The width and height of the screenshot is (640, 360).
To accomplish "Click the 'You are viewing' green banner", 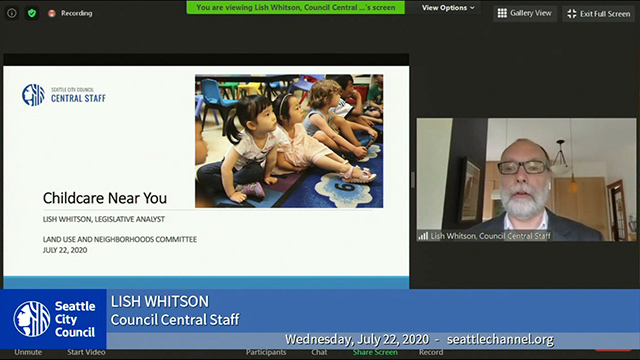I will 296,7.
